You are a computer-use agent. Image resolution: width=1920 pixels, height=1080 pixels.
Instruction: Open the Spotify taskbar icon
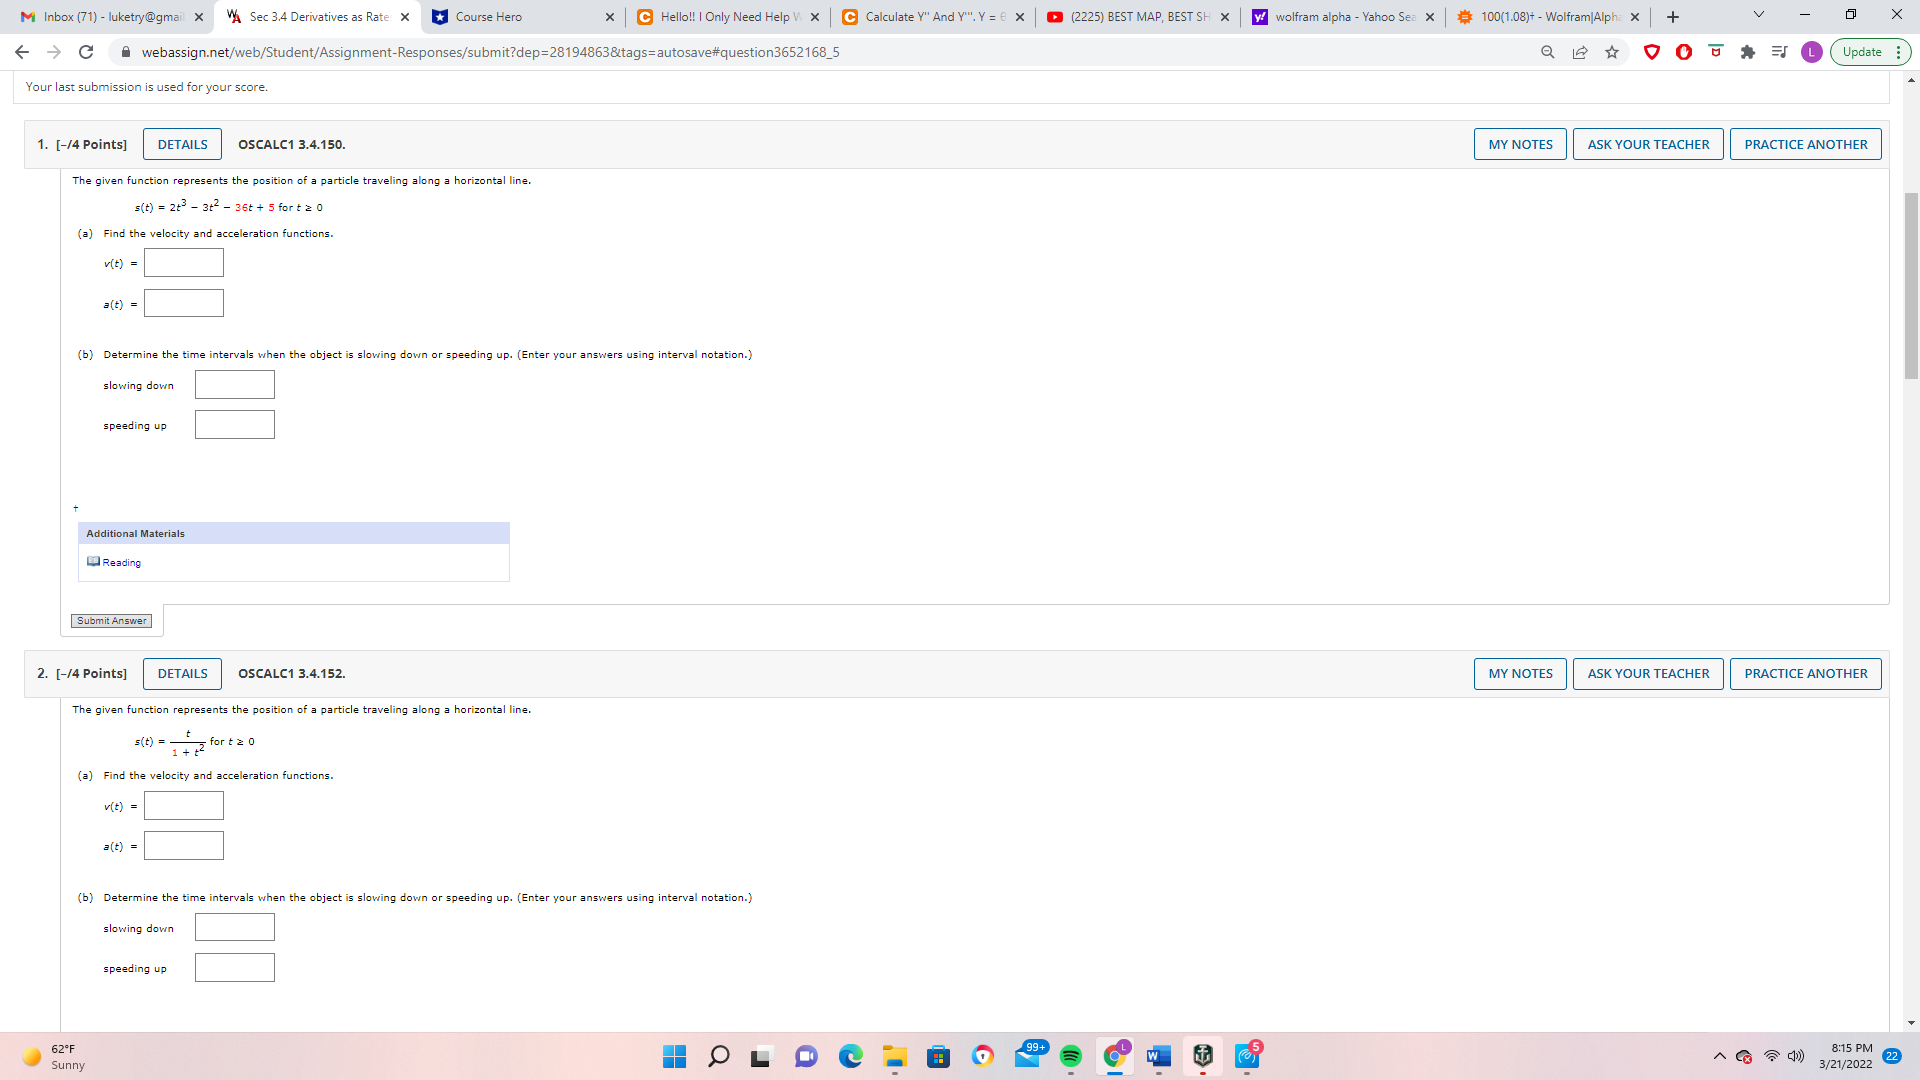(x=1070, y=1056)
